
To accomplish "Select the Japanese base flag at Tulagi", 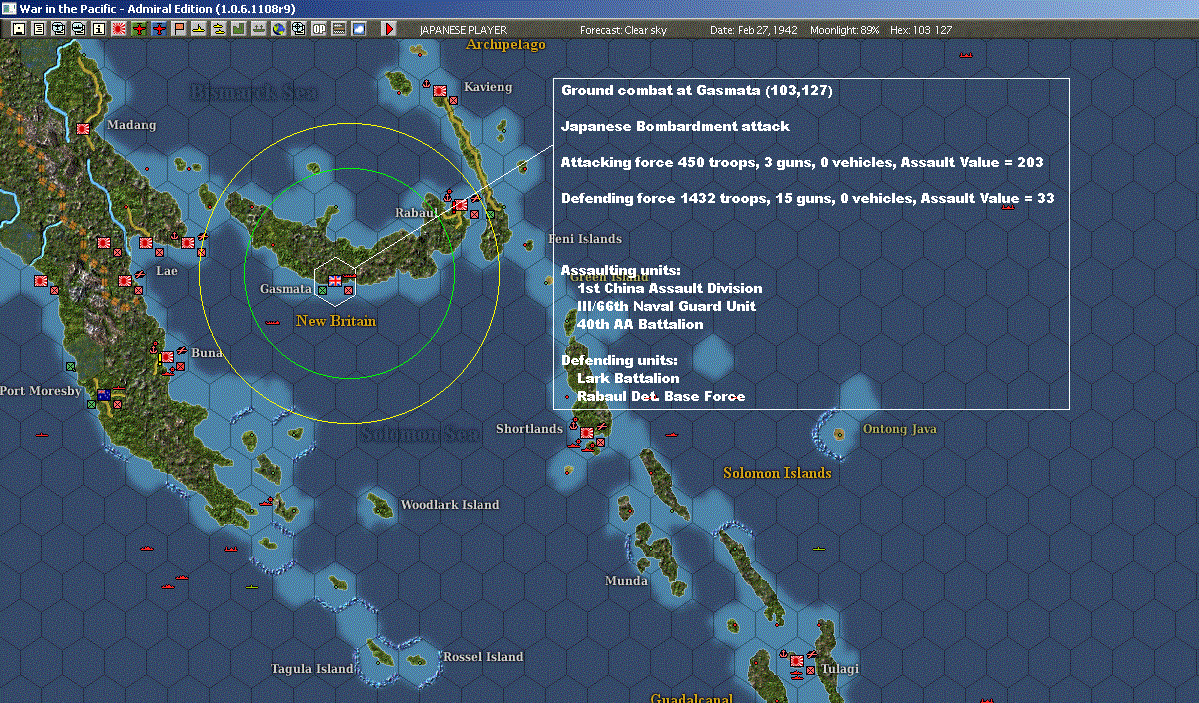I will coord(796,661).
